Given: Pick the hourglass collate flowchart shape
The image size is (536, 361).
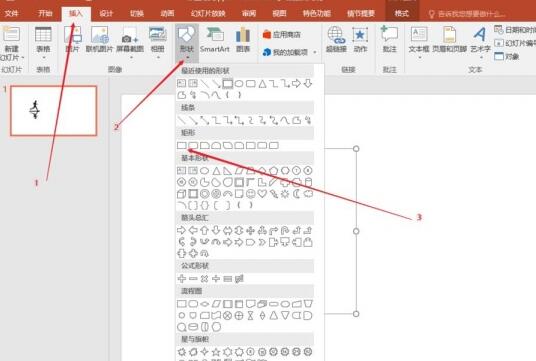Looking at the screenshot, I should (251, 315).
